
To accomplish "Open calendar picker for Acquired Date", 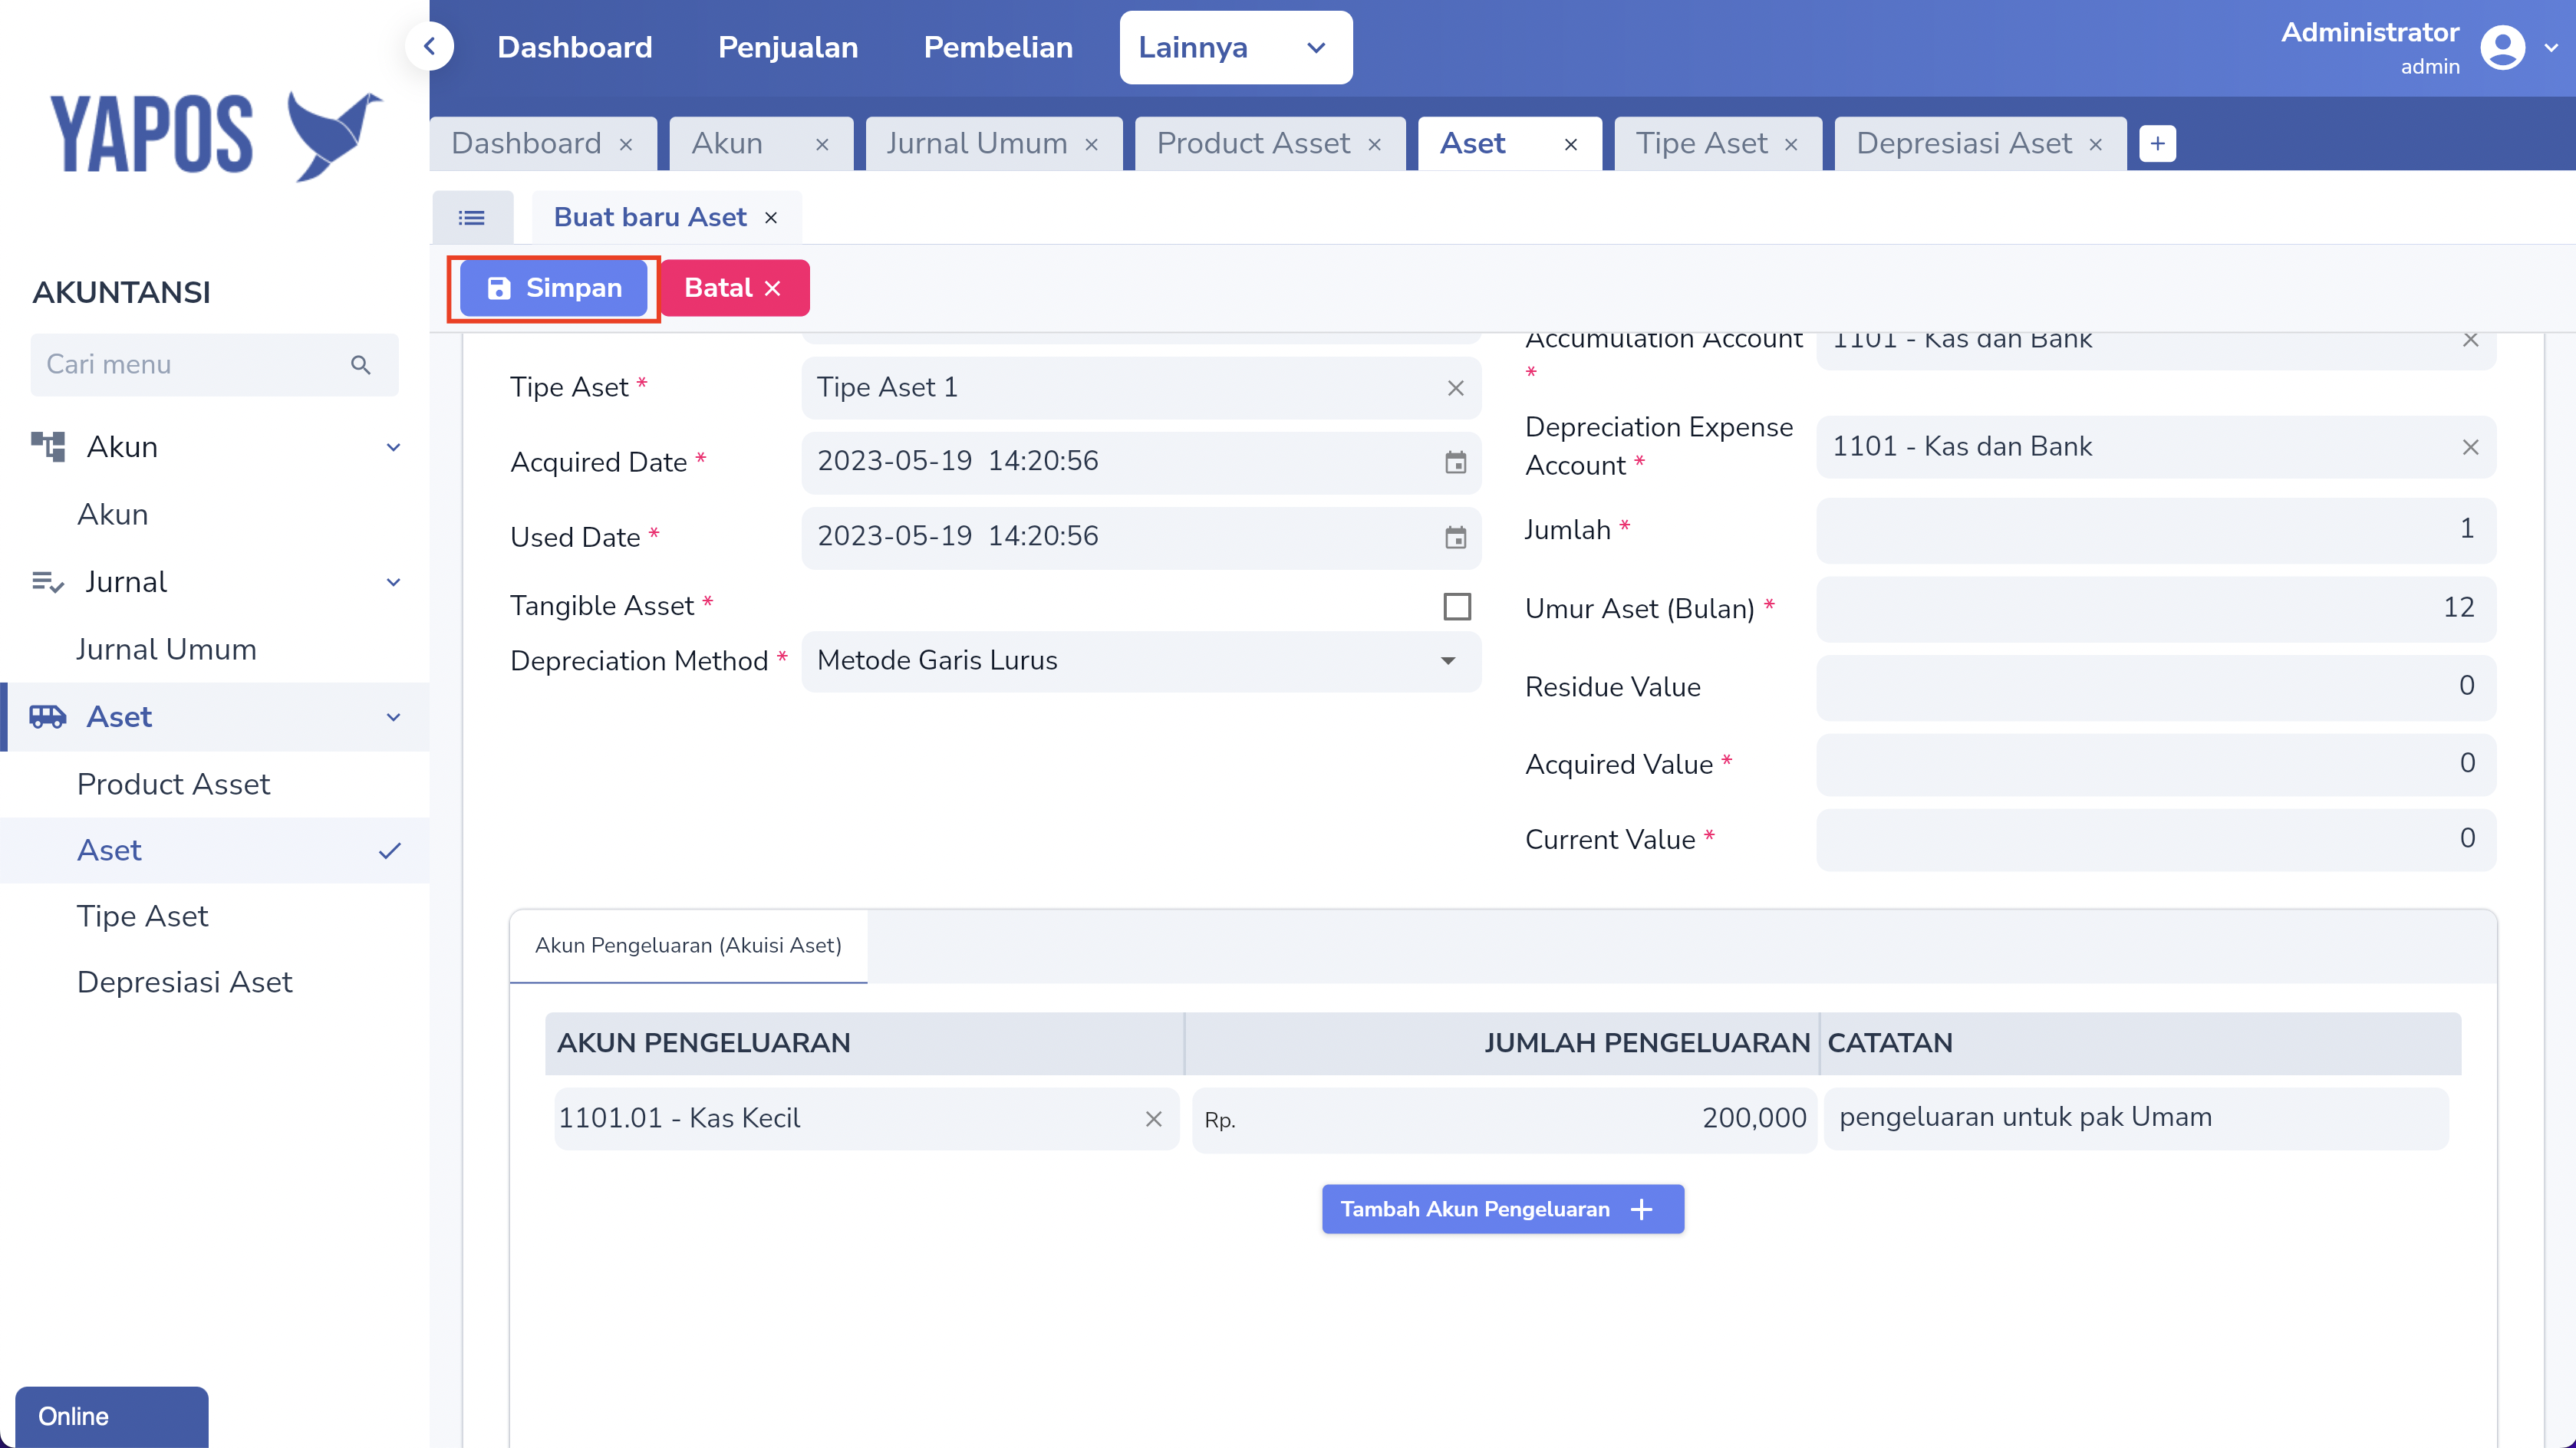I will (1455, 462).
